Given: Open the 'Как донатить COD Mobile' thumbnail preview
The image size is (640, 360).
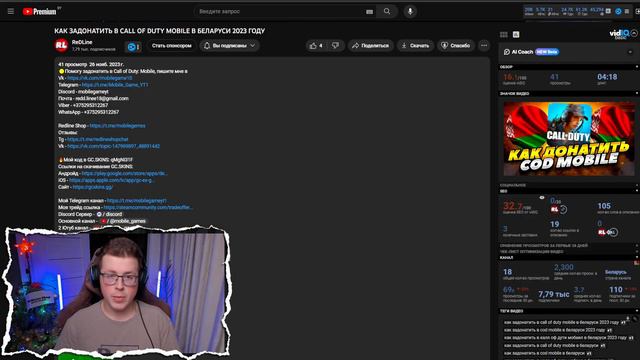Looking at the screenshot, I should (569, 139).
